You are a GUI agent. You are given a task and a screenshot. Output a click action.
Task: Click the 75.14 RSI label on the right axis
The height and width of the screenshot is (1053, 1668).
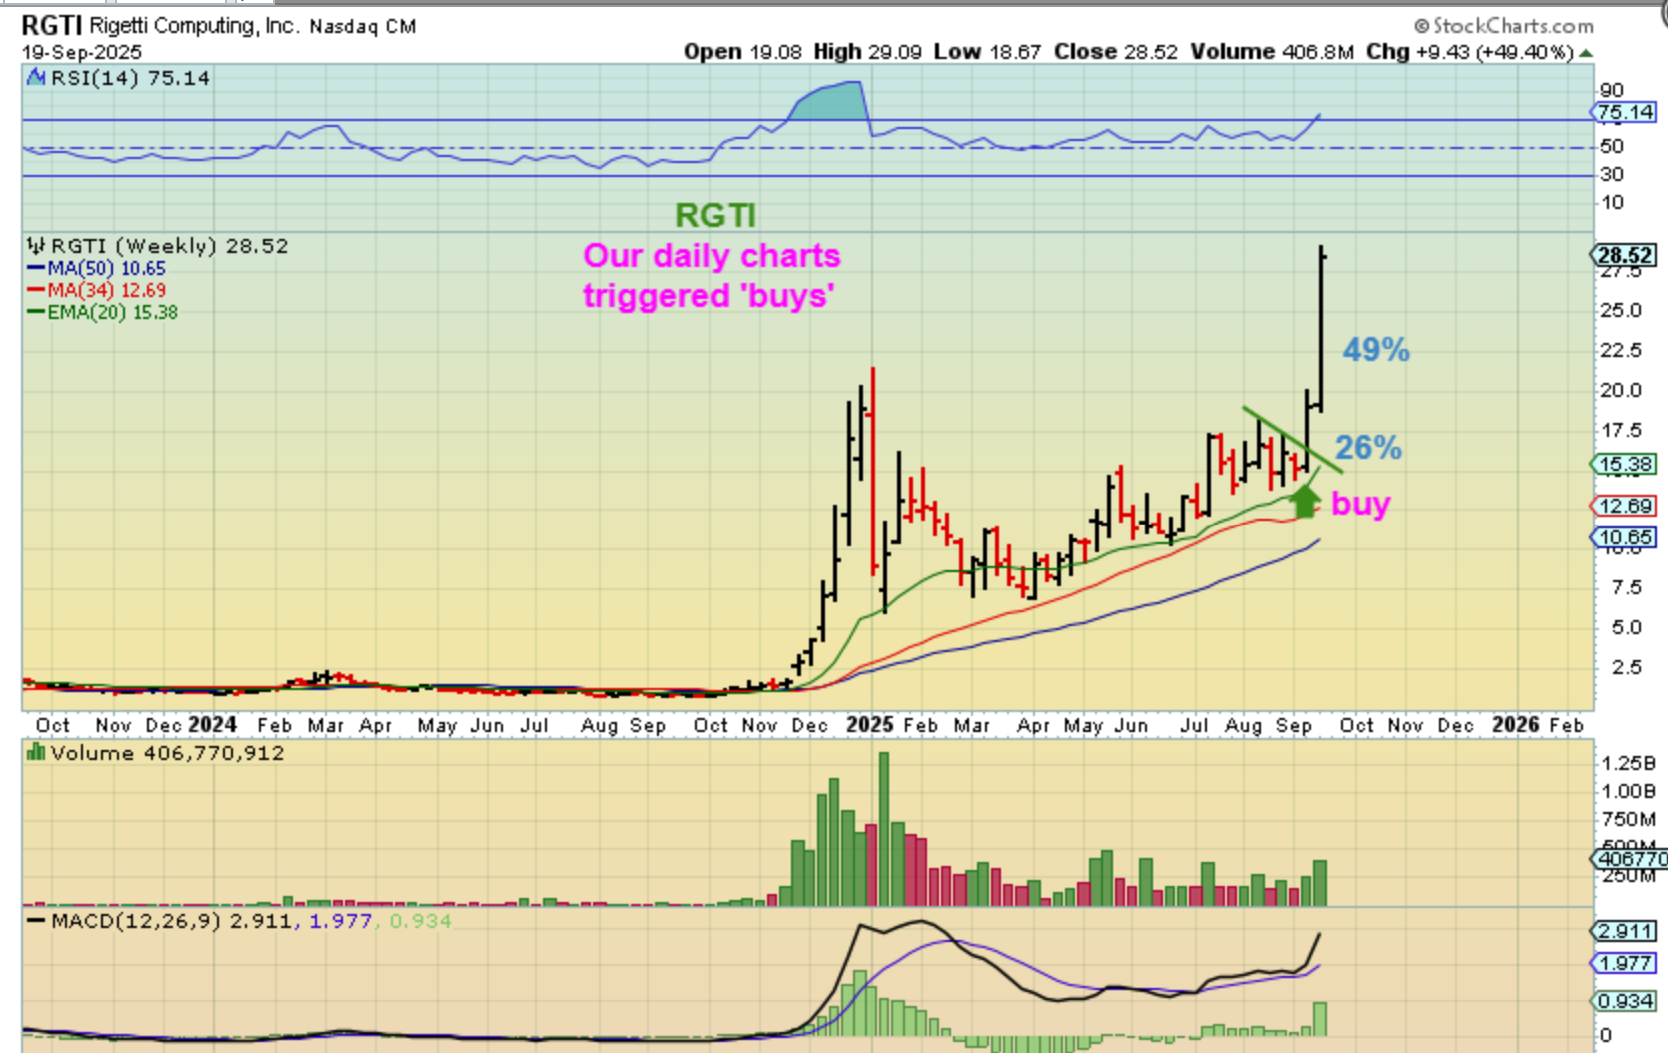[x=1626, y=112]
